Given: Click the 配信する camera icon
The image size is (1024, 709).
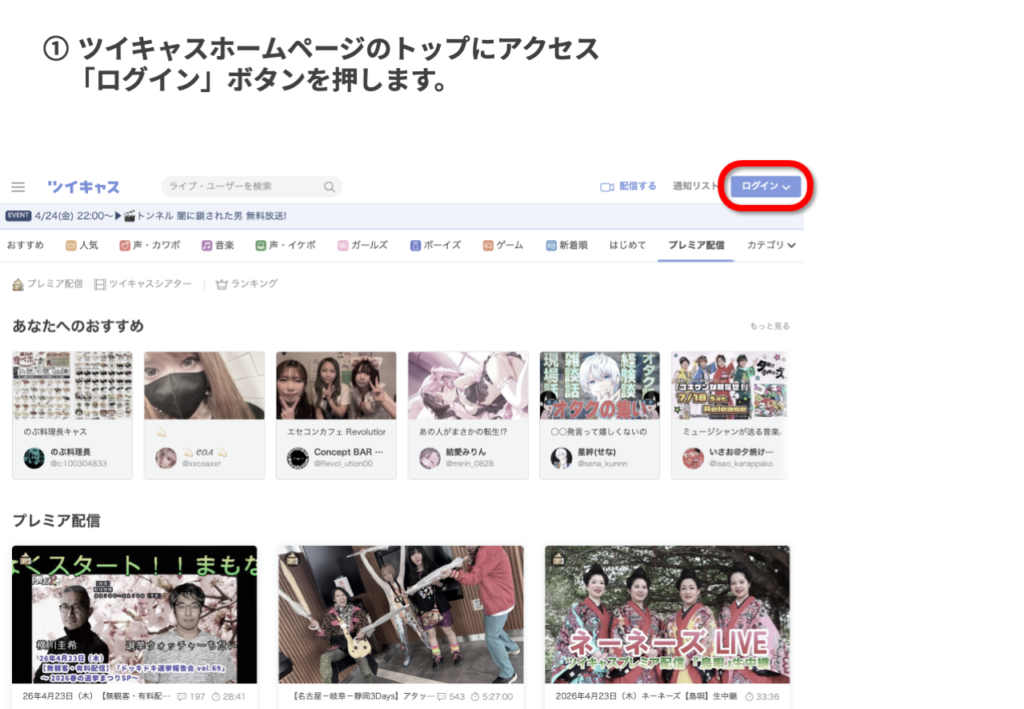Looking at the screenshot, I should 606,187.
